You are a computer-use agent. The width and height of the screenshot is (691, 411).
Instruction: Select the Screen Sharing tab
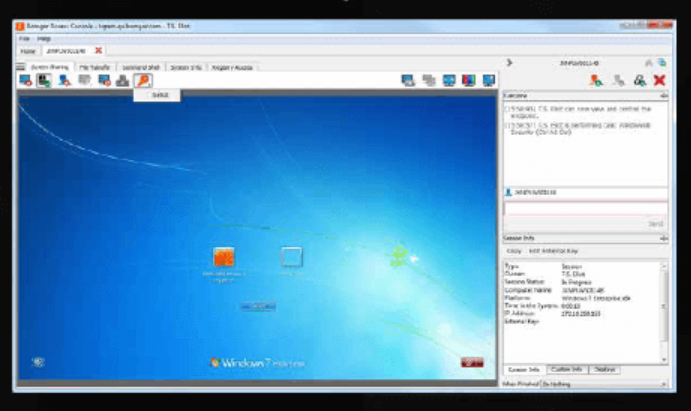[50, 67]
